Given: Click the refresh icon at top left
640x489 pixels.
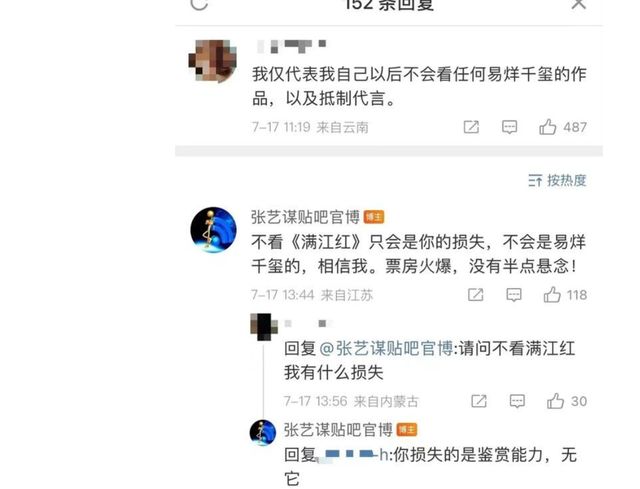Looking at the screenshot, I should click(200, 3).
